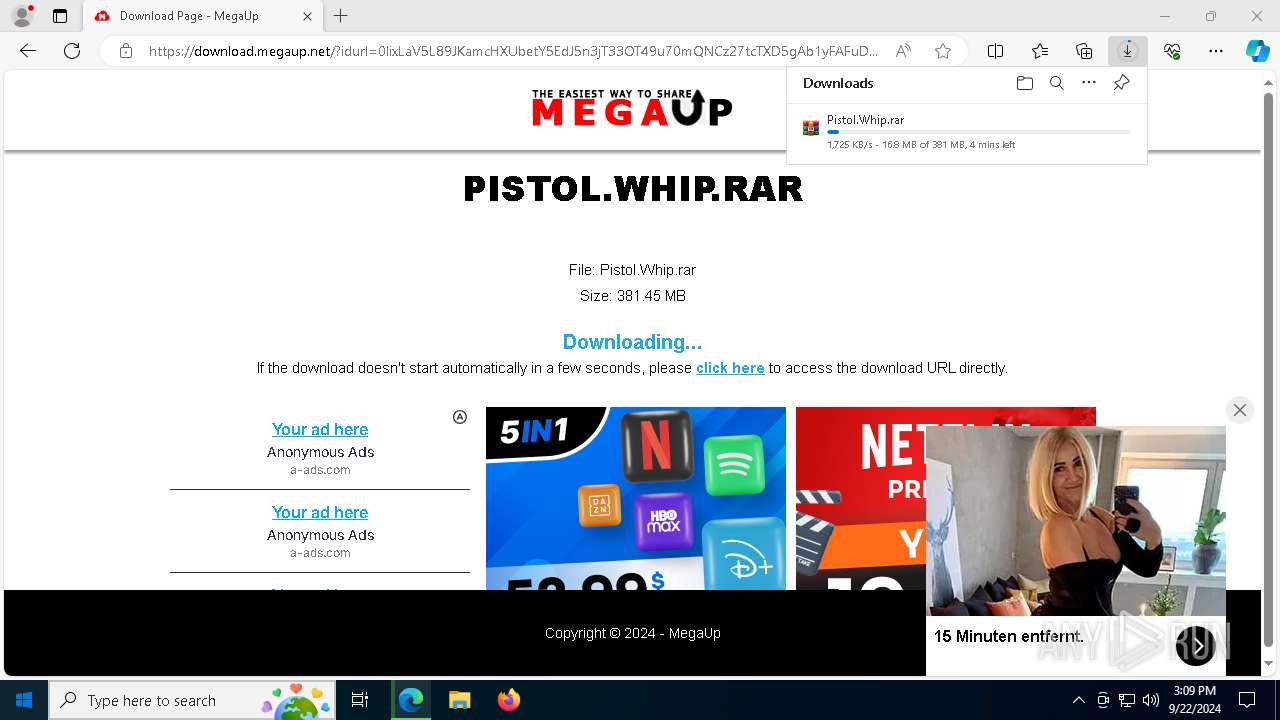
Task: Close the Download Page - MegaUp tab
Action: (x=307, y=16)
